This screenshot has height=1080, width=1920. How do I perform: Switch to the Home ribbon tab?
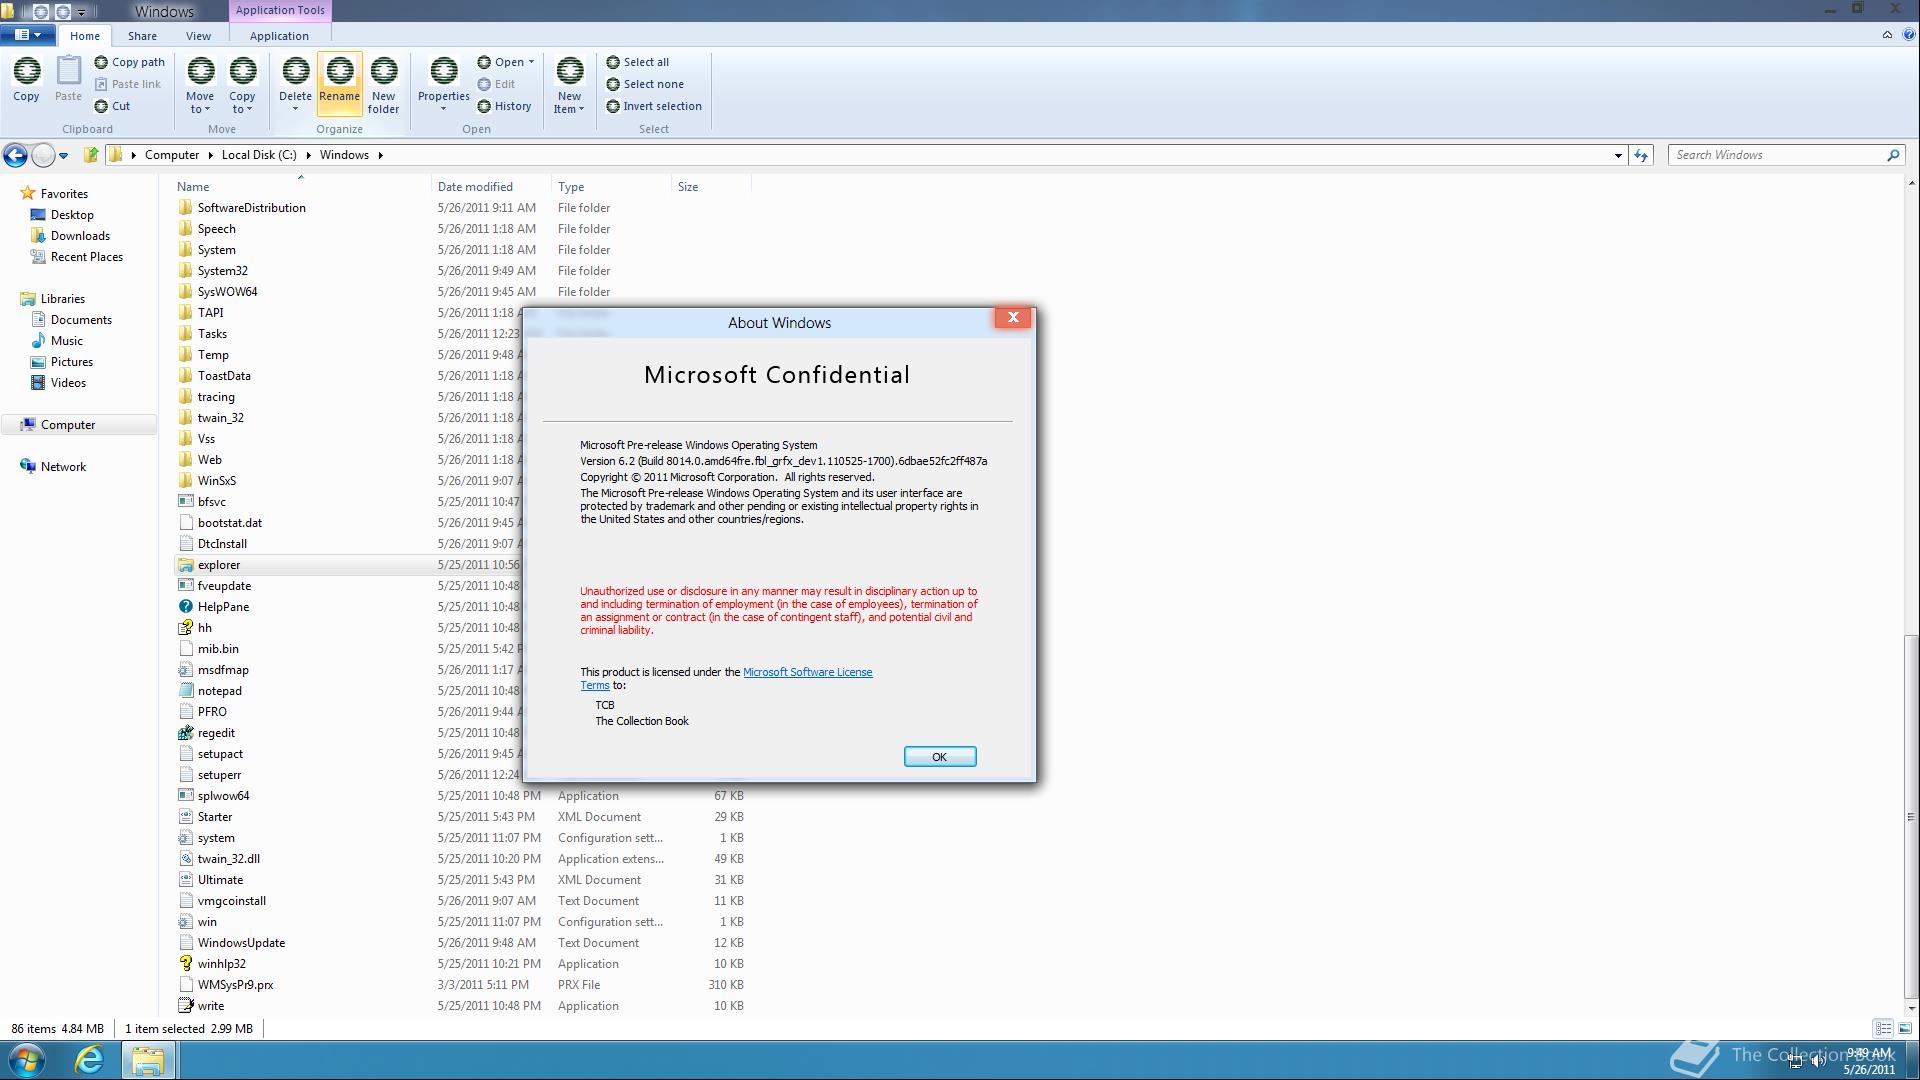coord(84,36)
